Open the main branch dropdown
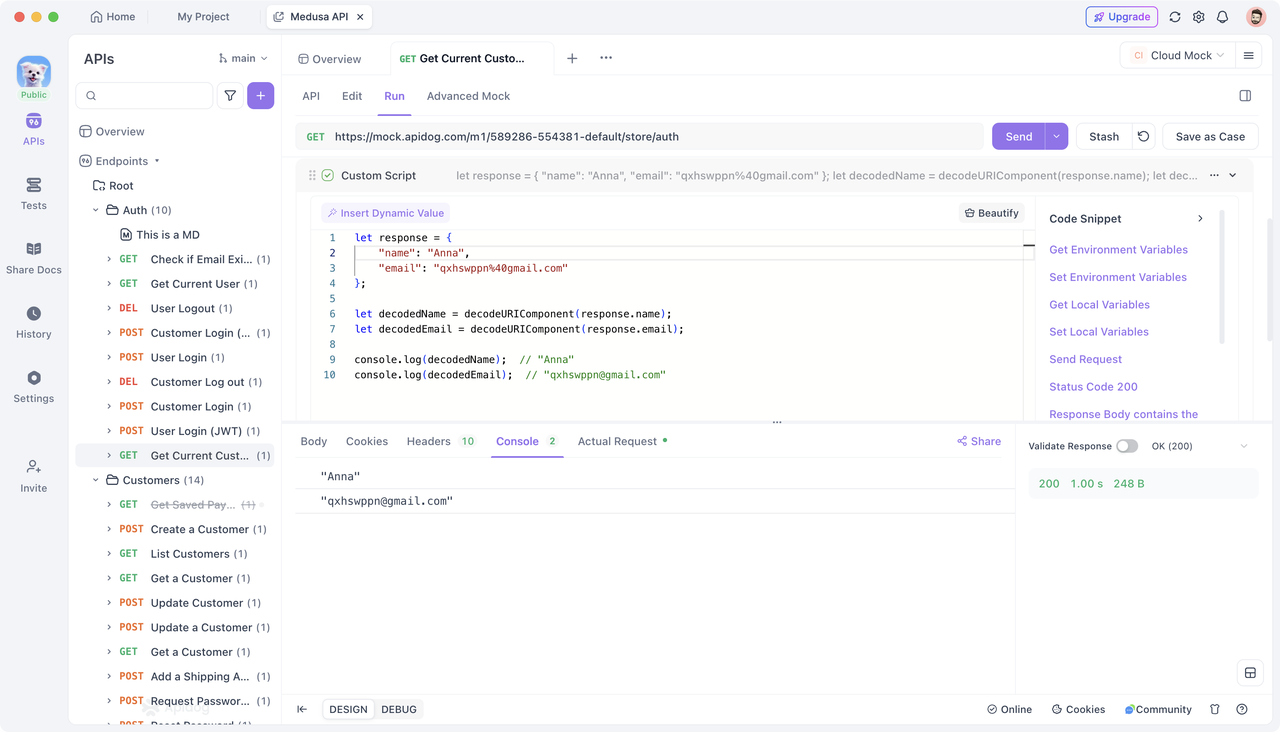The image size is (1280, 732). pos(243,58)
